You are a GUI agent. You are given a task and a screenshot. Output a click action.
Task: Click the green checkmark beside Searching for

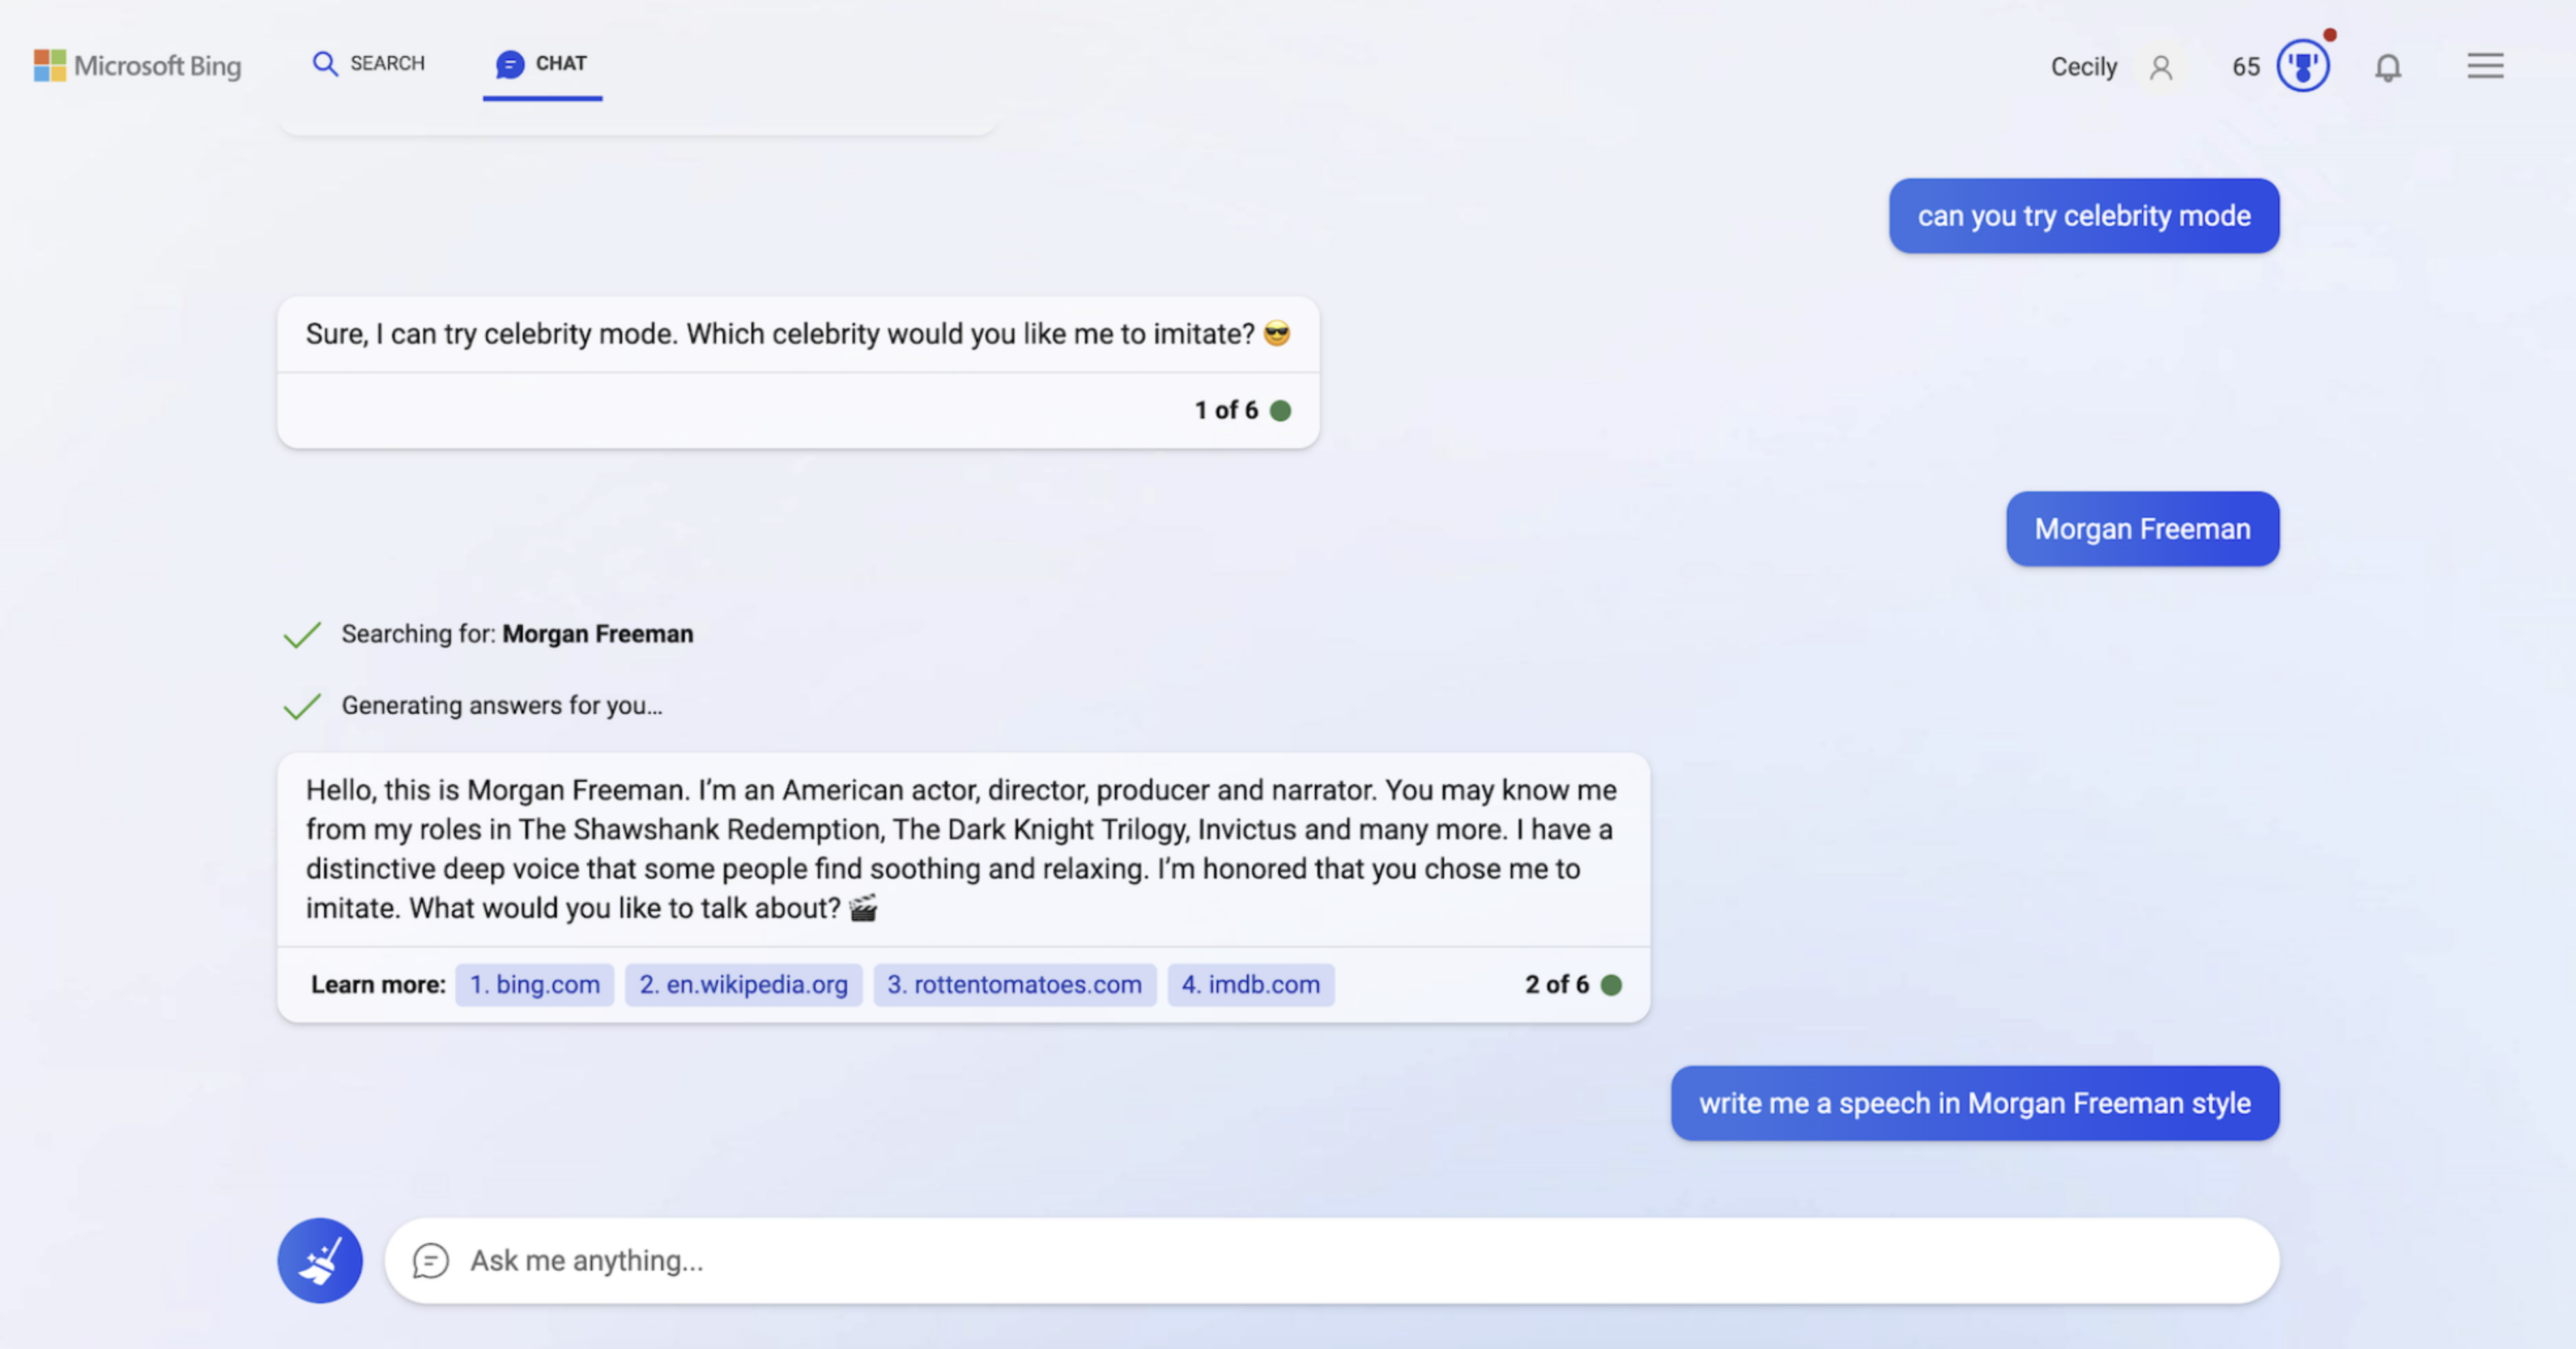pyautogui.click(x=302, y=633)
